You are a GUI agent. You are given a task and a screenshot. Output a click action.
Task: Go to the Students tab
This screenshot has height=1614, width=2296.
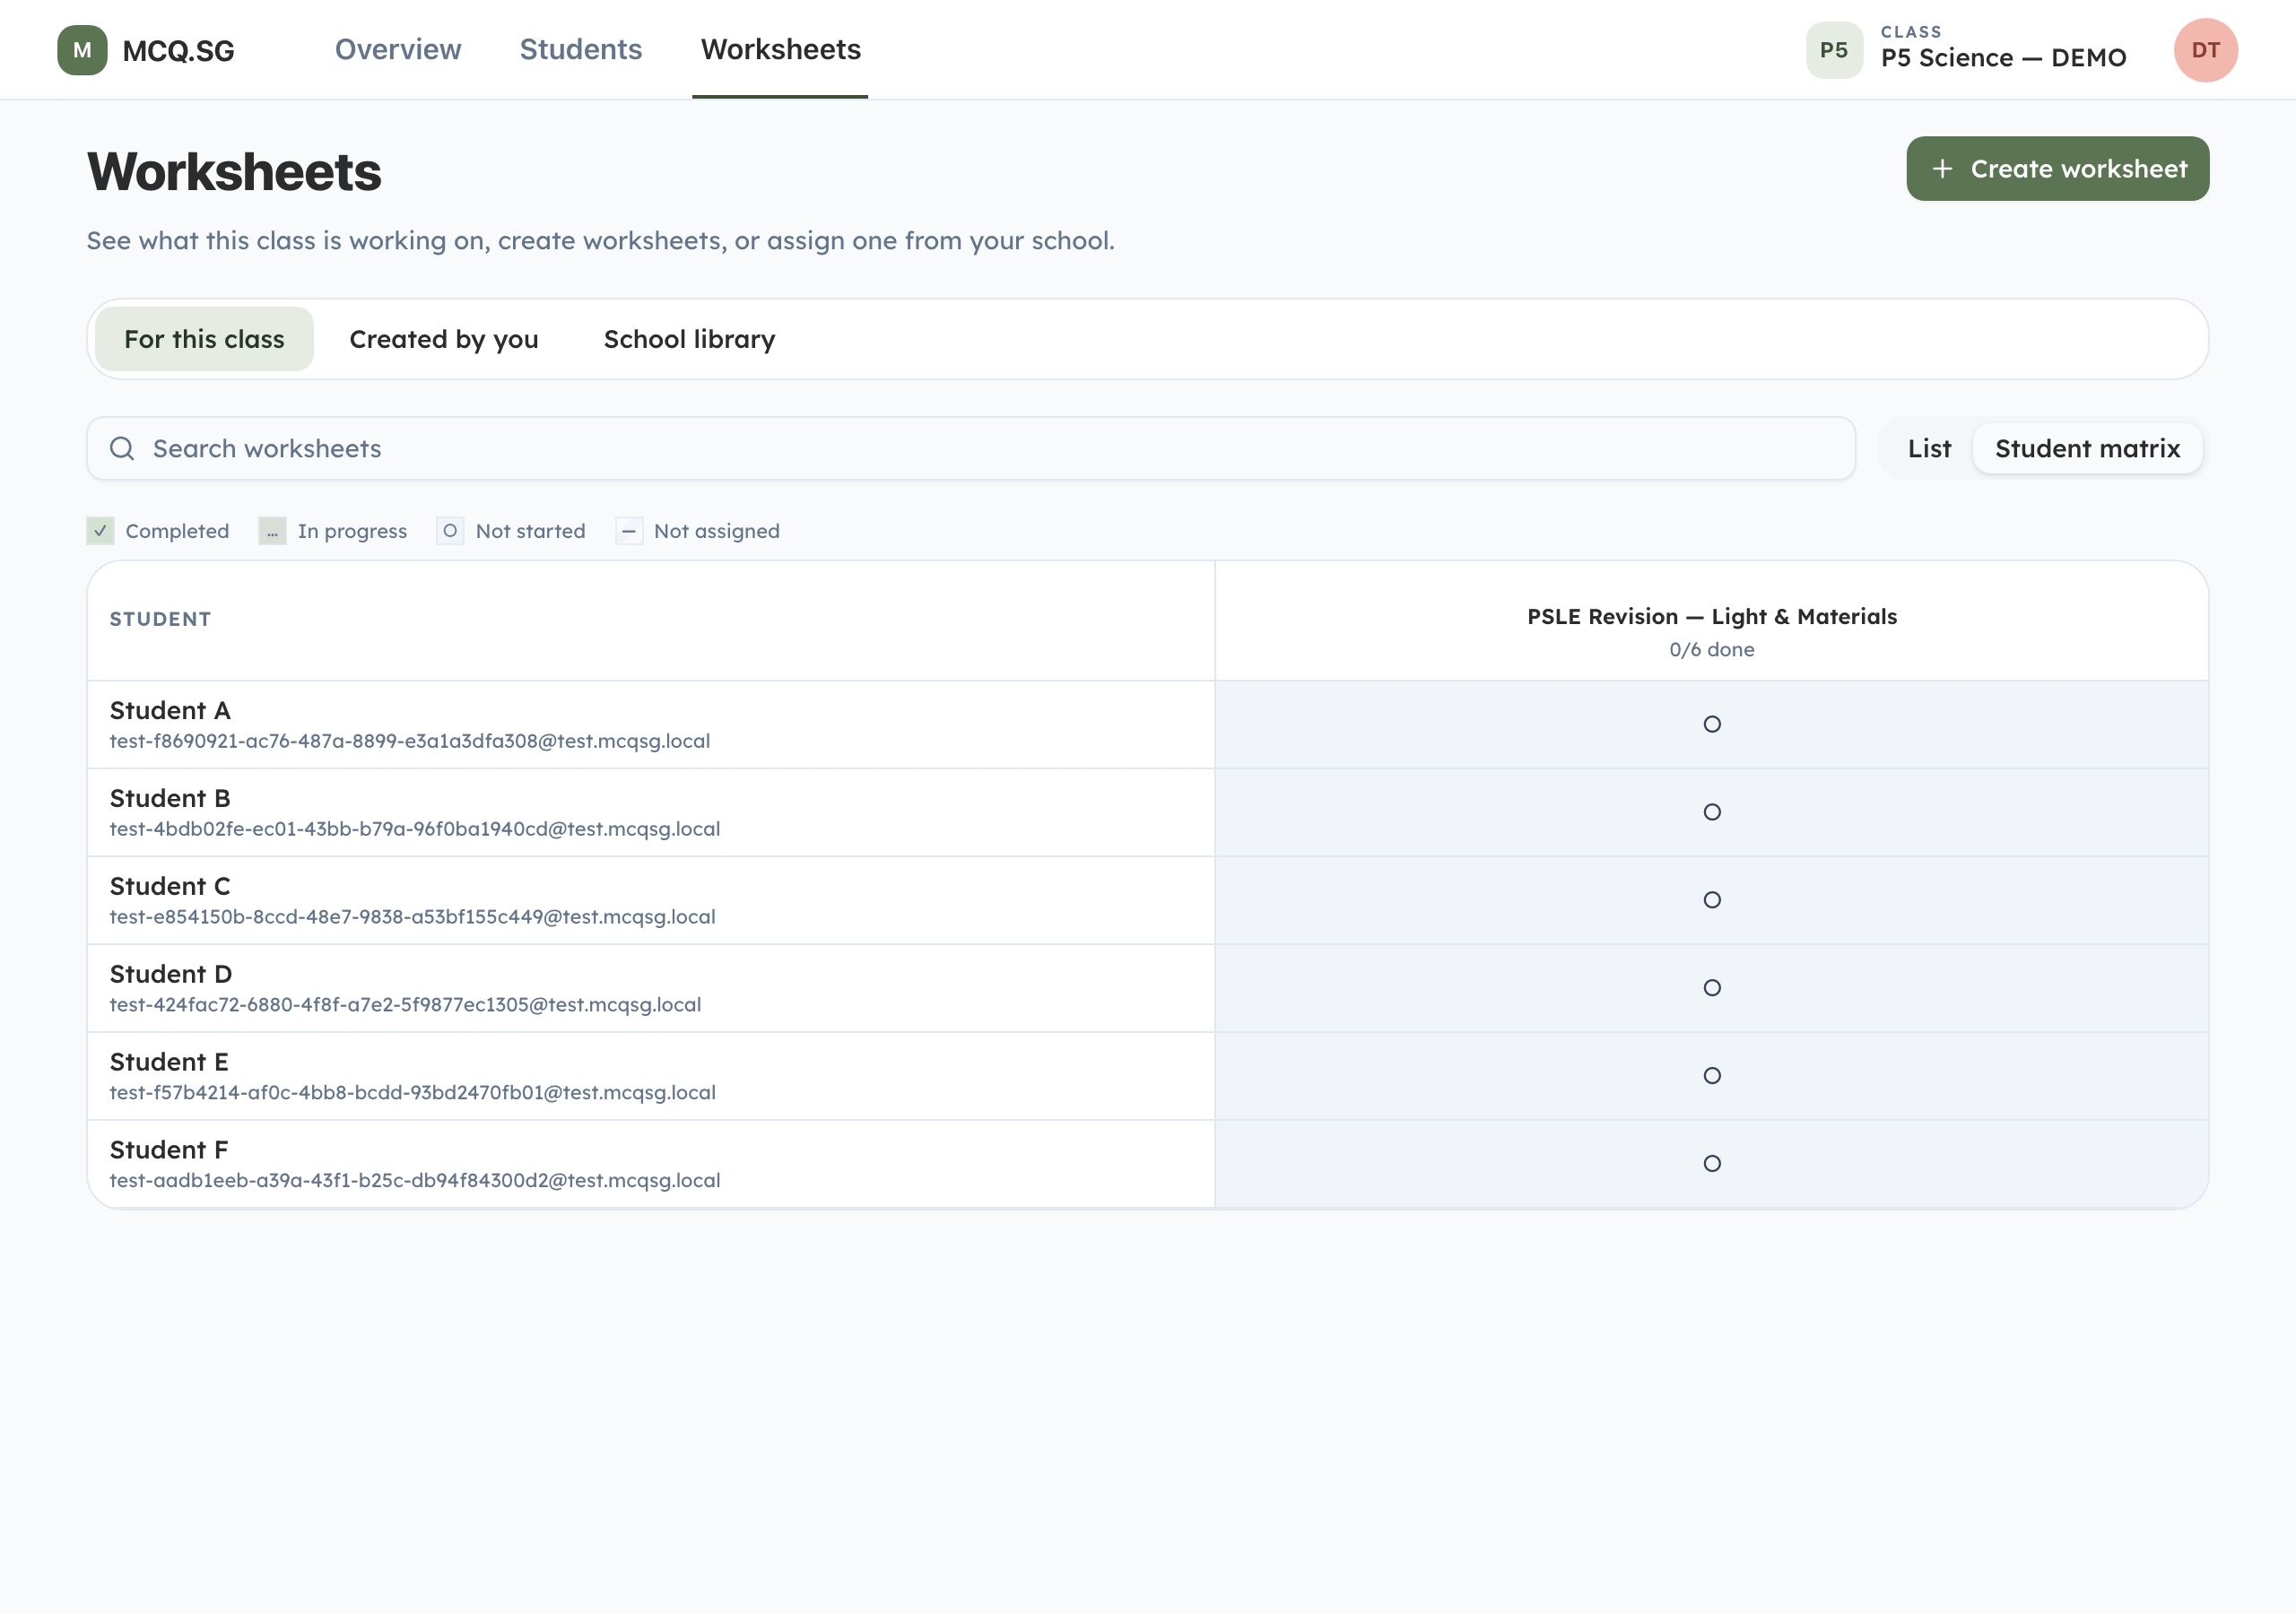coord(580,49)
